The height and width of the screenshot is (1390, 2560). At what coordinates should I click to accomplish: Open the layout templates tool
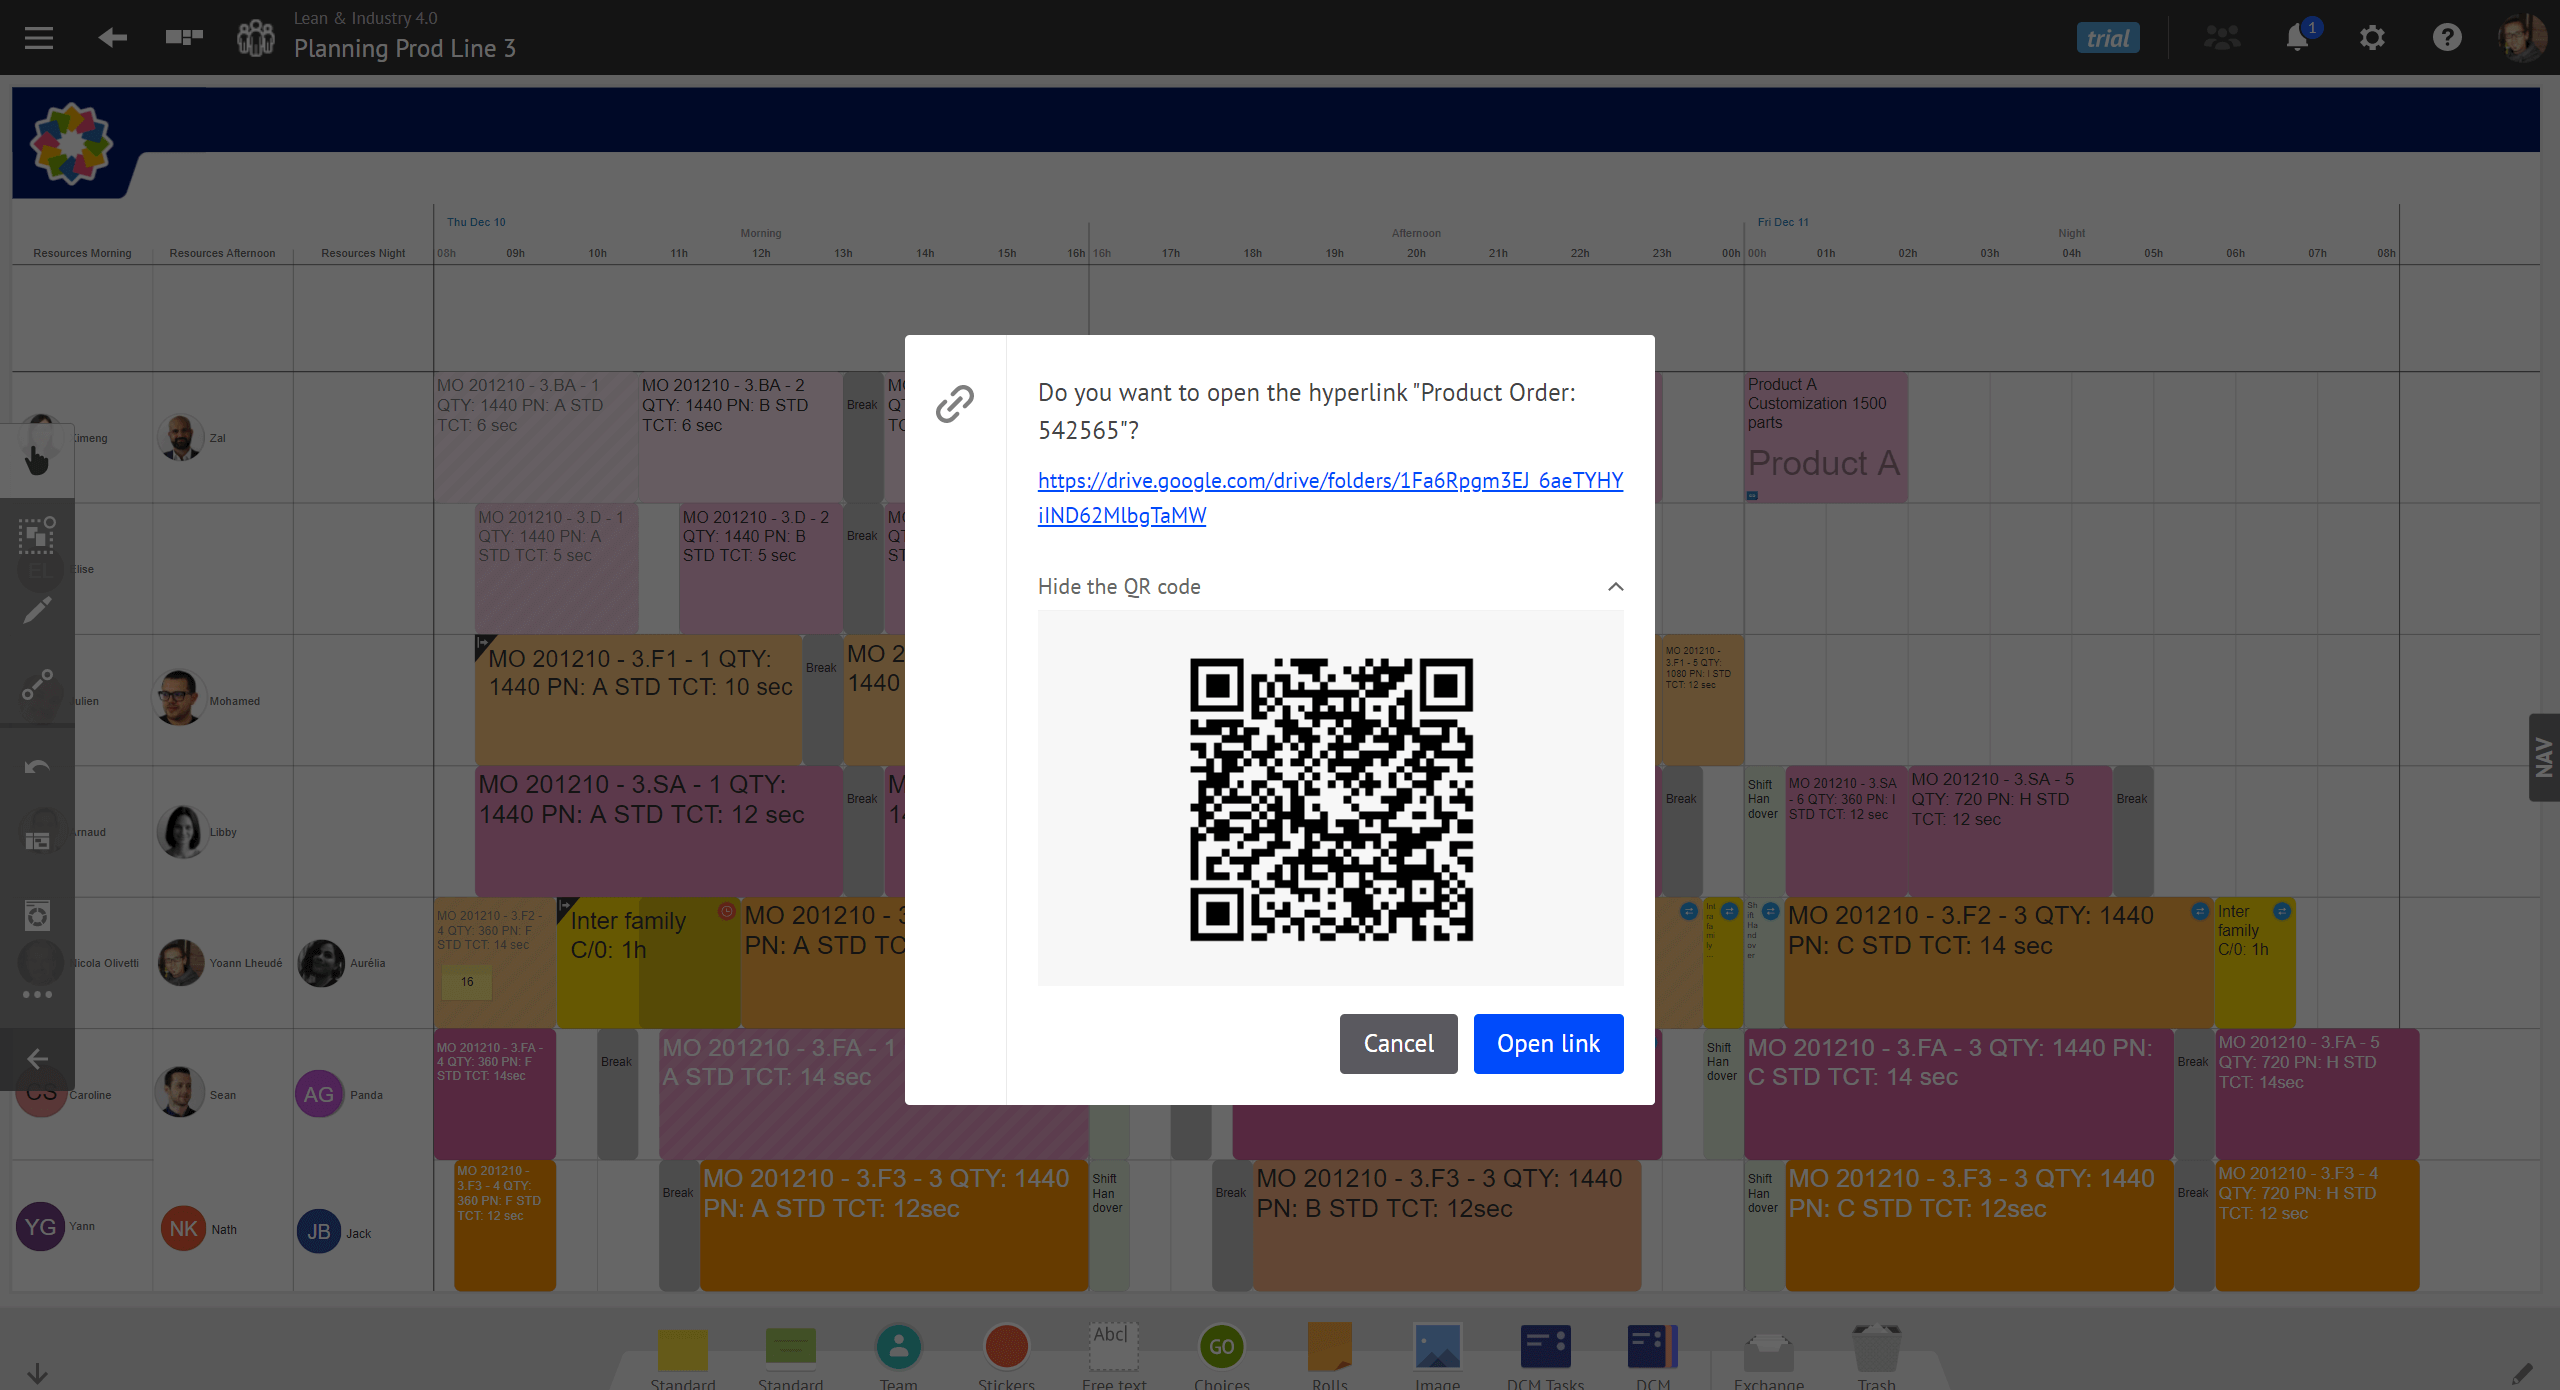pos(37,840)
